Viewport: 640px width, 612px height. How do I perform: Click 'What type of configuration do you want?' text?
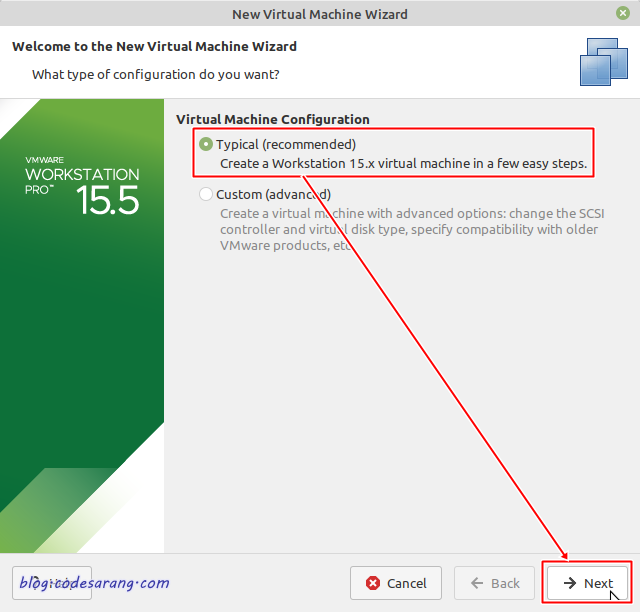(156, 75)
